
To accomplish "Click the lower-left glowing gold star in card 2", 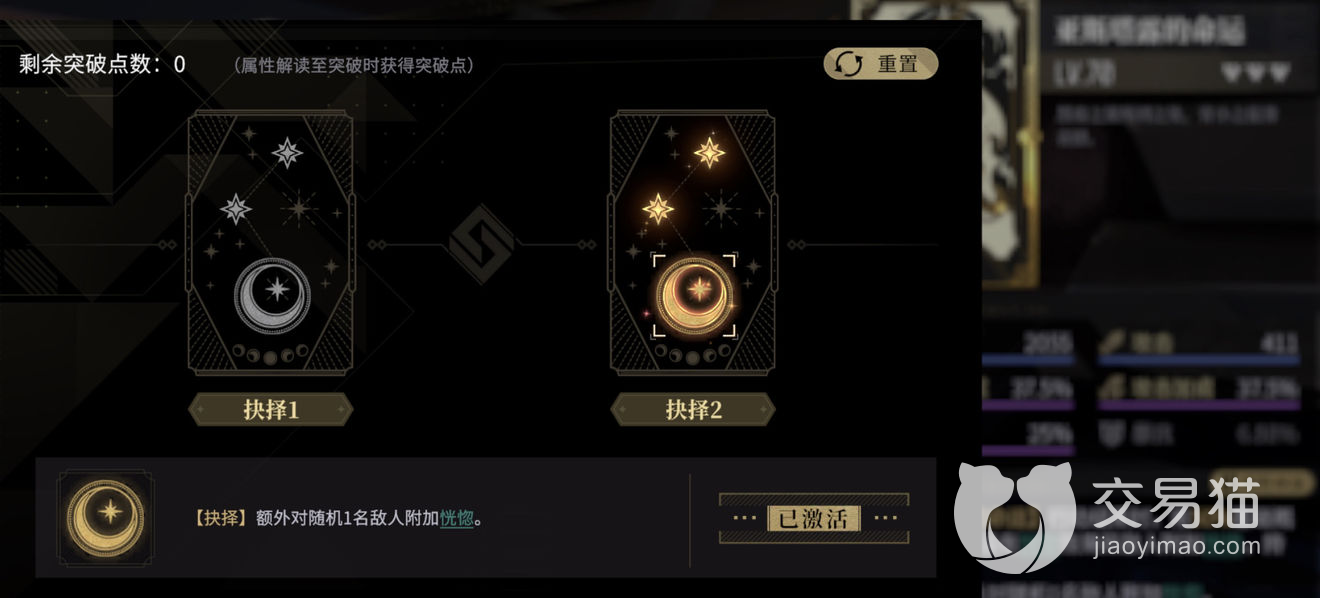I will tap(658, 209).
